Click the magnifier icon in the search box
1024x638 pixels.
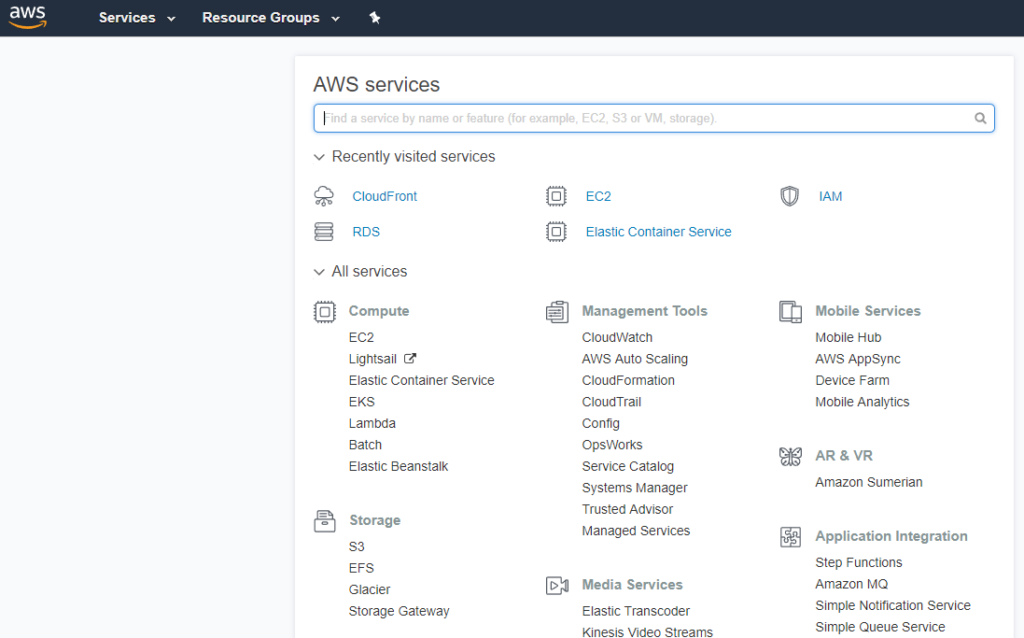pyautogui.click(x=980, y=118)
